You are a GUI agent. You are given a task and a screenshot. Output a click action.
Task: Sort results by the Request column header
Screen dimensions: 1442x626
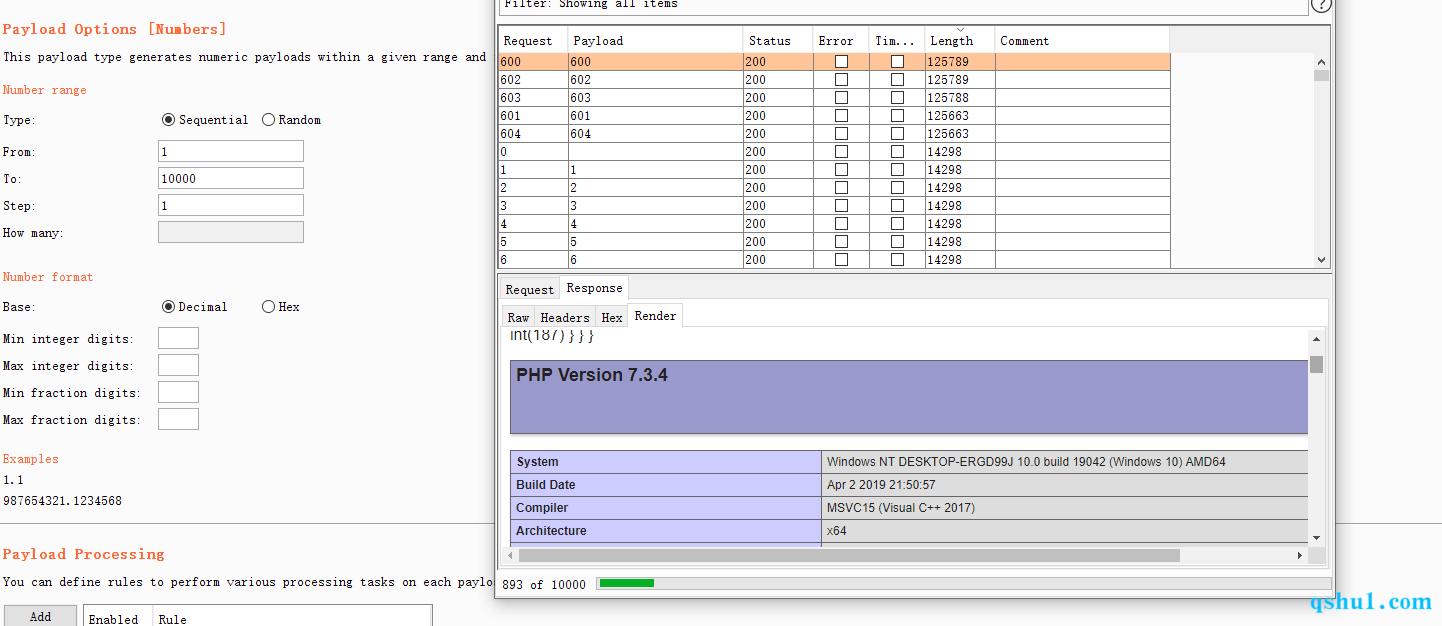pos(534,40)
